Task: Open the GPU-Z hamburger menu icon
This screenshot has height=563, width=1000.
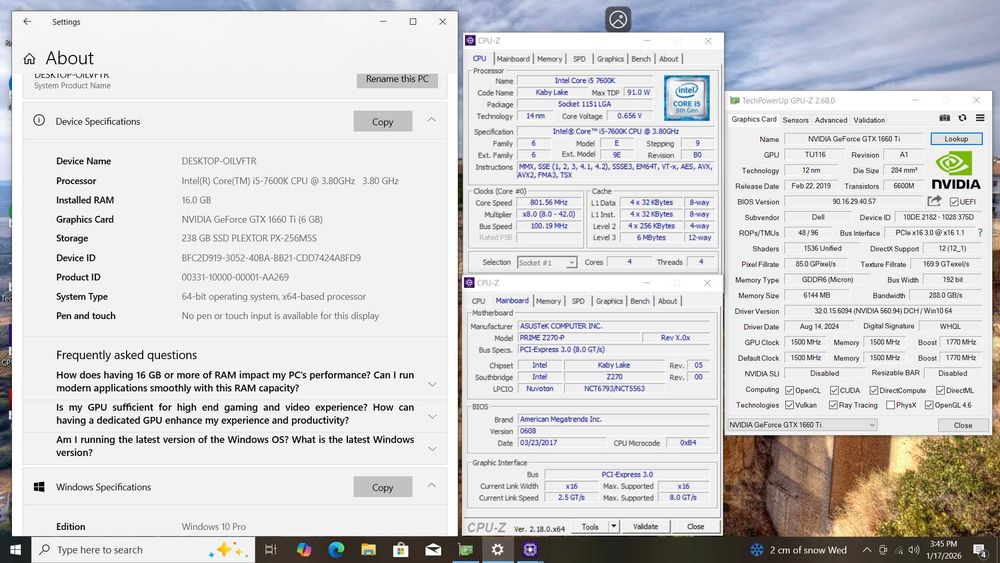Action: tap(980, 118)
